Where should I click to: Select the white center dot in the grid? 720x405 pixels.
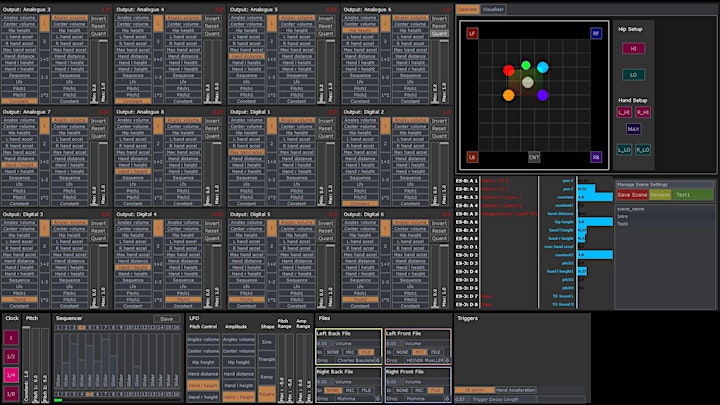(528, 83)
